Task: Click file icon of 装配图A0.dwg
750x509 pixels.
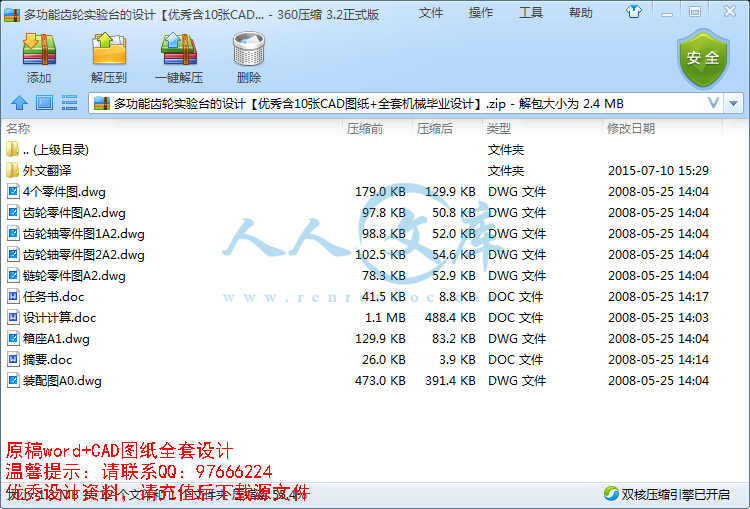Action: 13,381
